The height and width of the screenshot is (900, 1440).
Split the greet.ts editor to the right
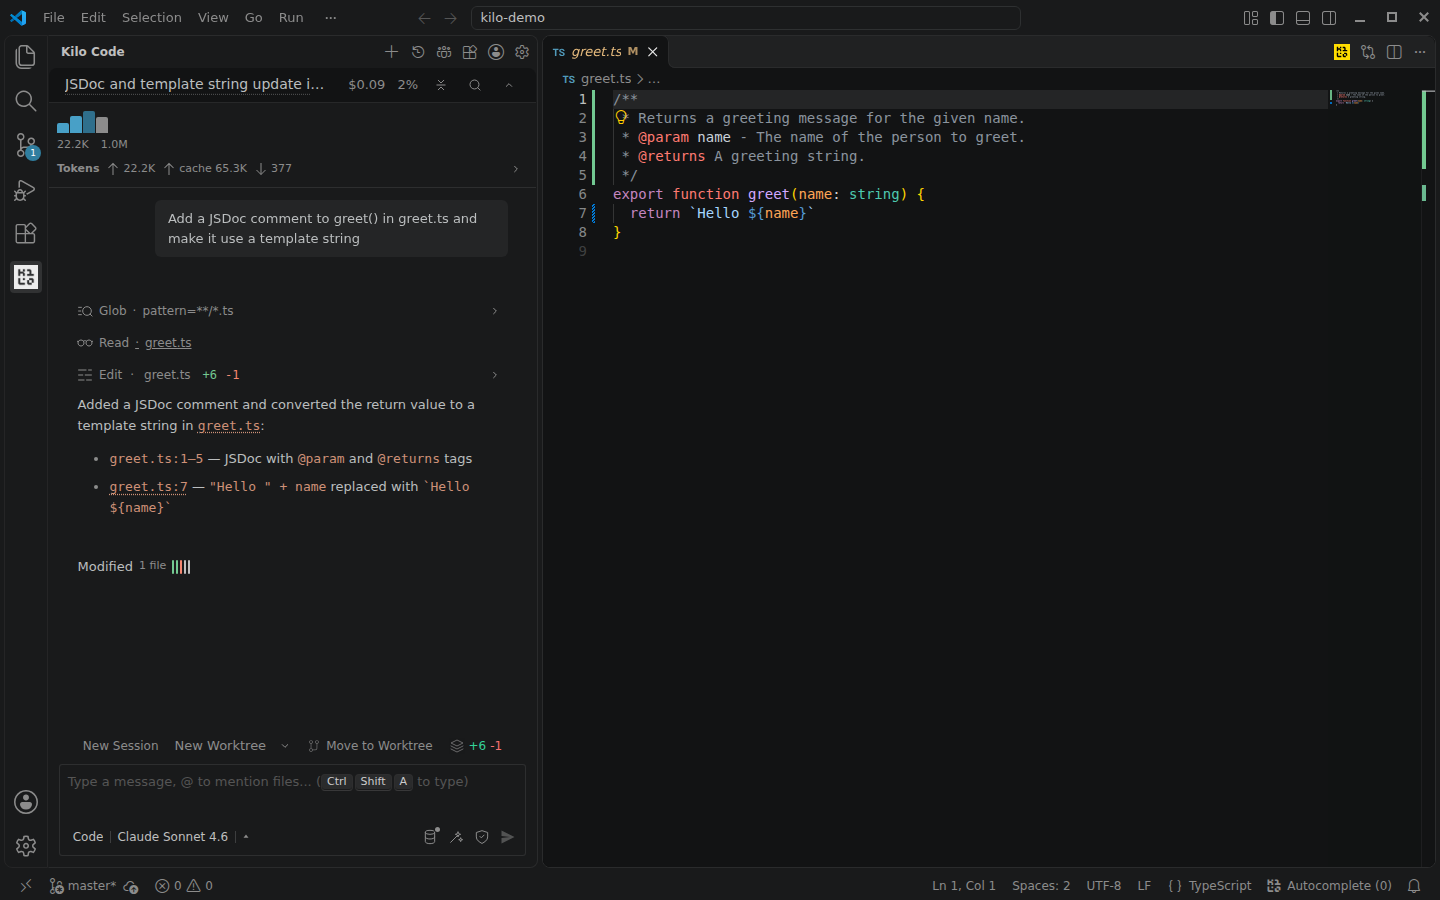tap(1394, 52)
